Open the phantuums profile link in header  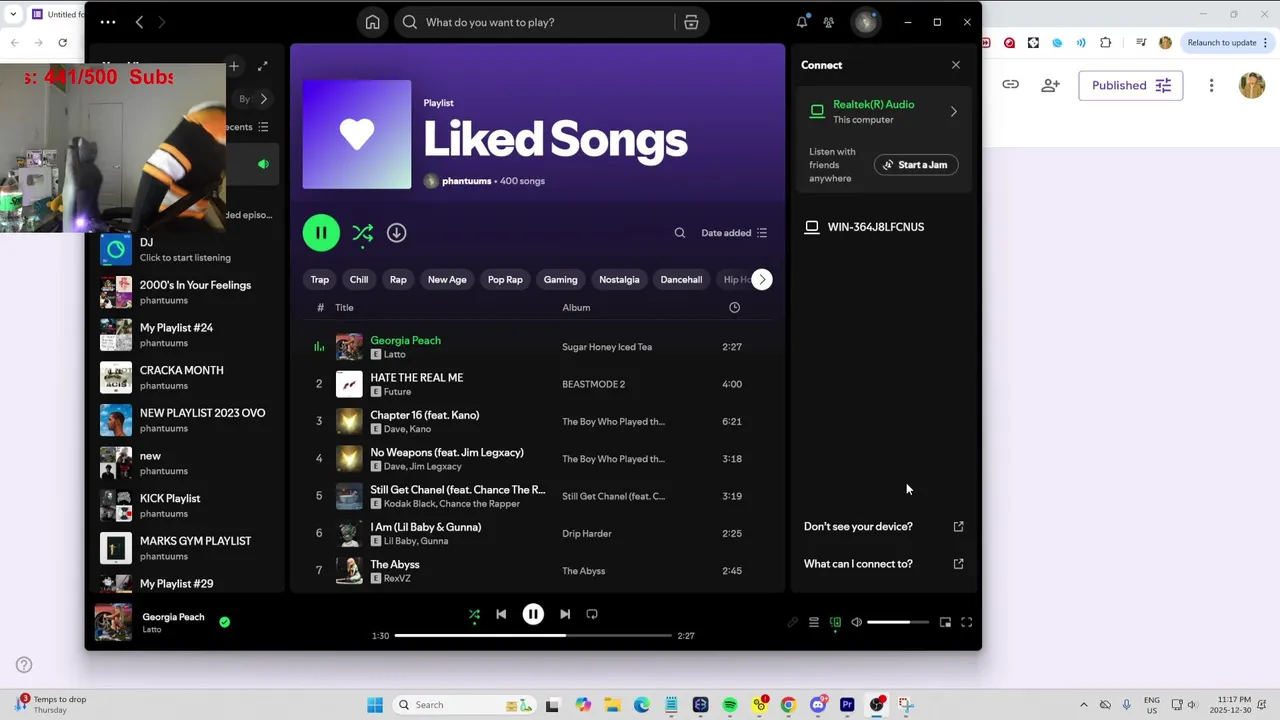click(x=466, y=181)
